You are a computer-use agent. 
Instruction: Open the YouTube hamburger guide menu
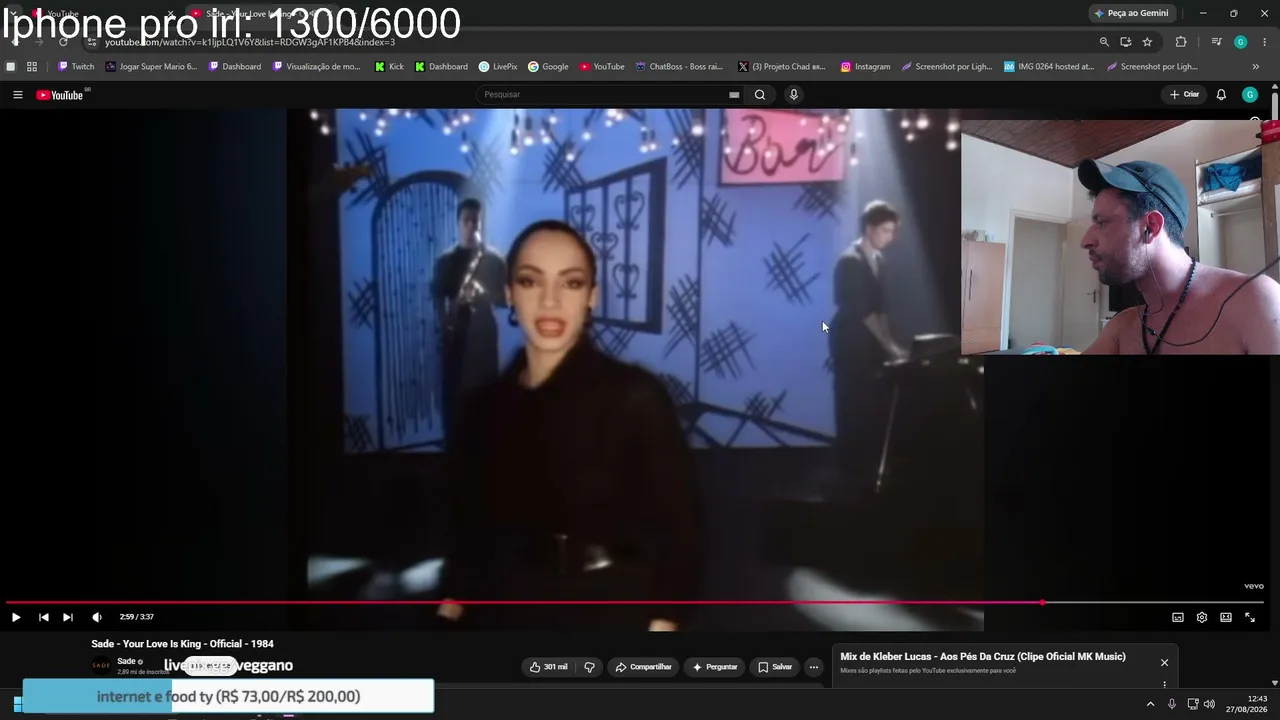pyautogui.click(x=18, y=95)
